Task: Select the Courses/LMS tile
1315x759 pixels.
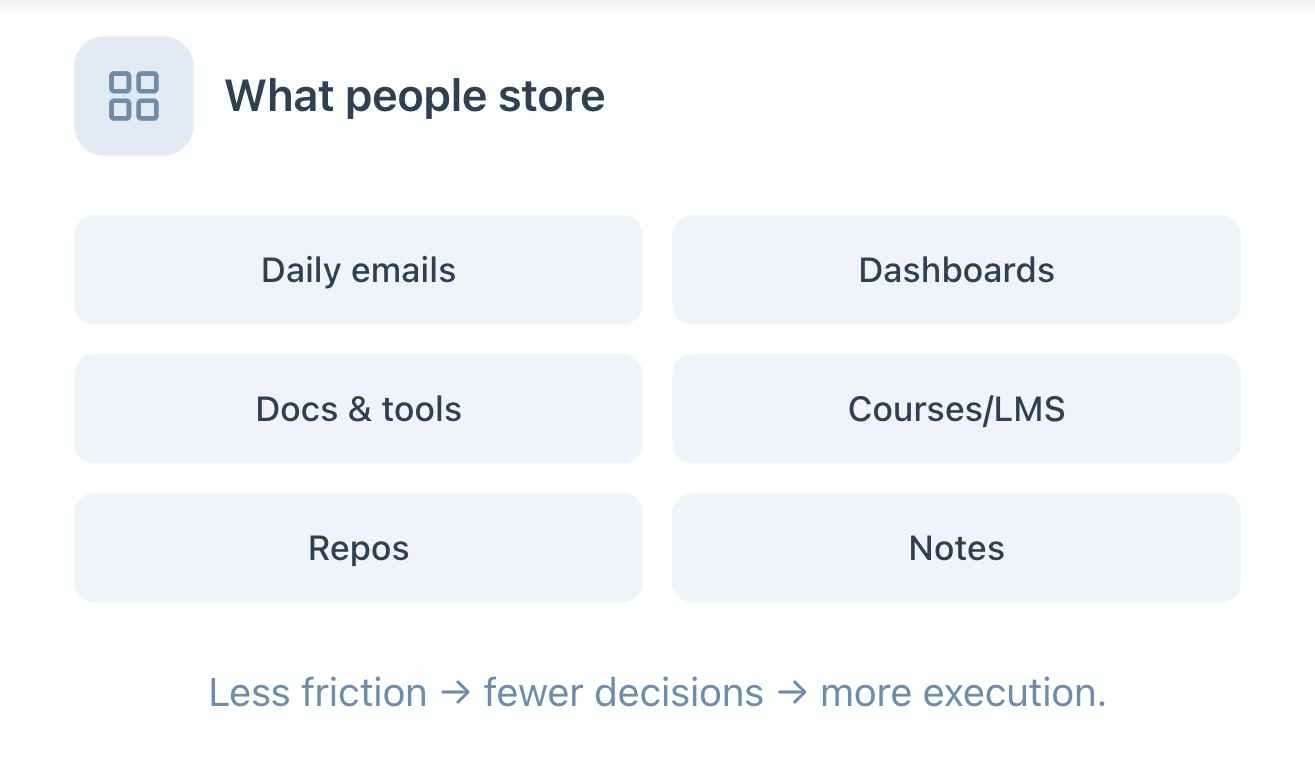Action: pyautogui.click(x=956, y=409)
